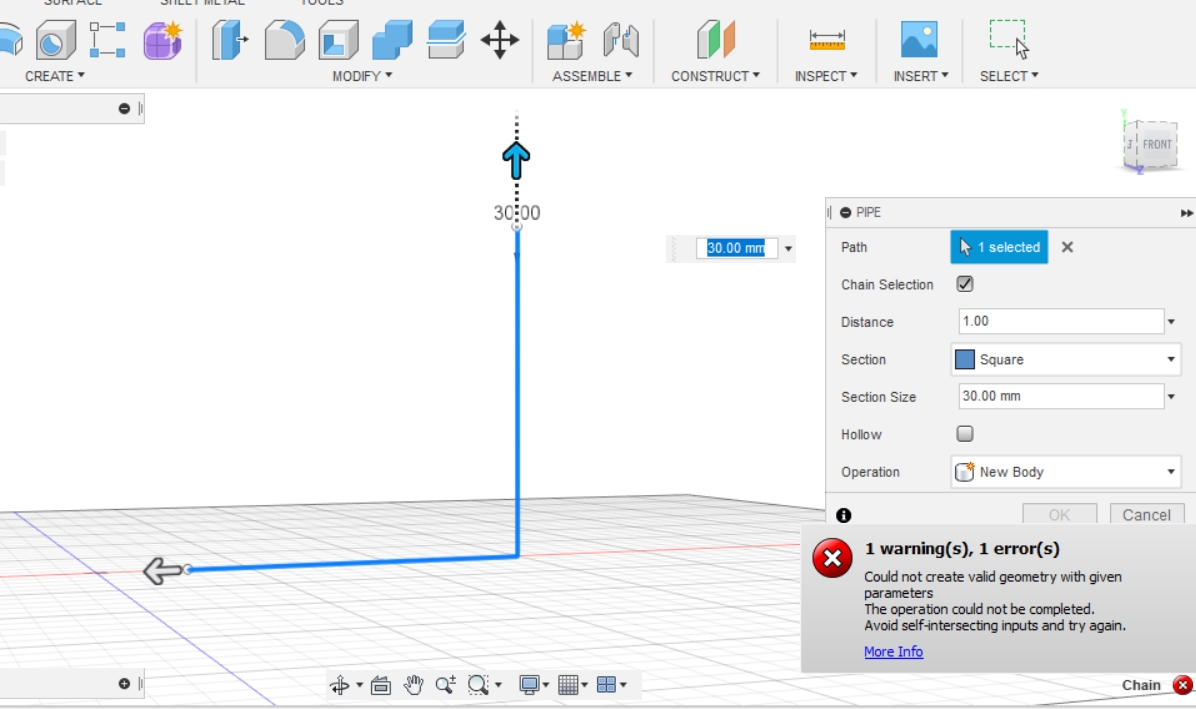Click the Offset Plane construct icon
This screenshot has height=709, width=1196.
pyautogui.click(x=715, y=40)
